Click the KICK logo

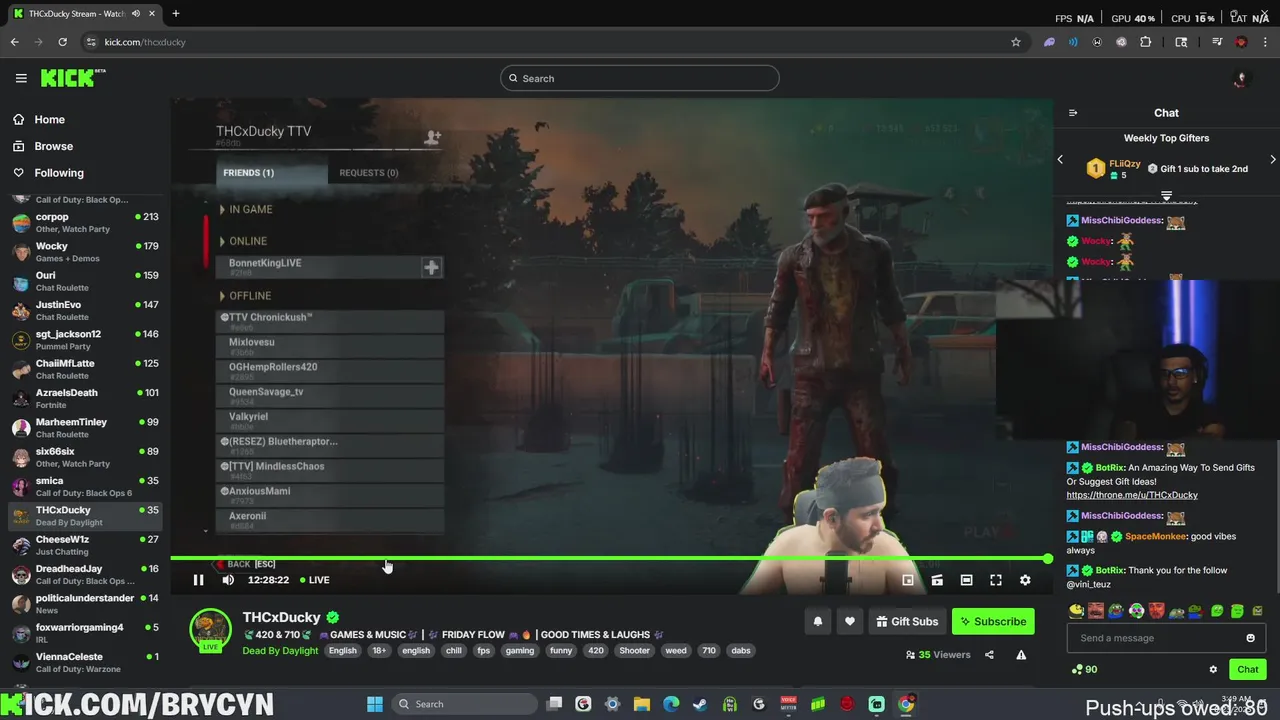tap(73, 78)
